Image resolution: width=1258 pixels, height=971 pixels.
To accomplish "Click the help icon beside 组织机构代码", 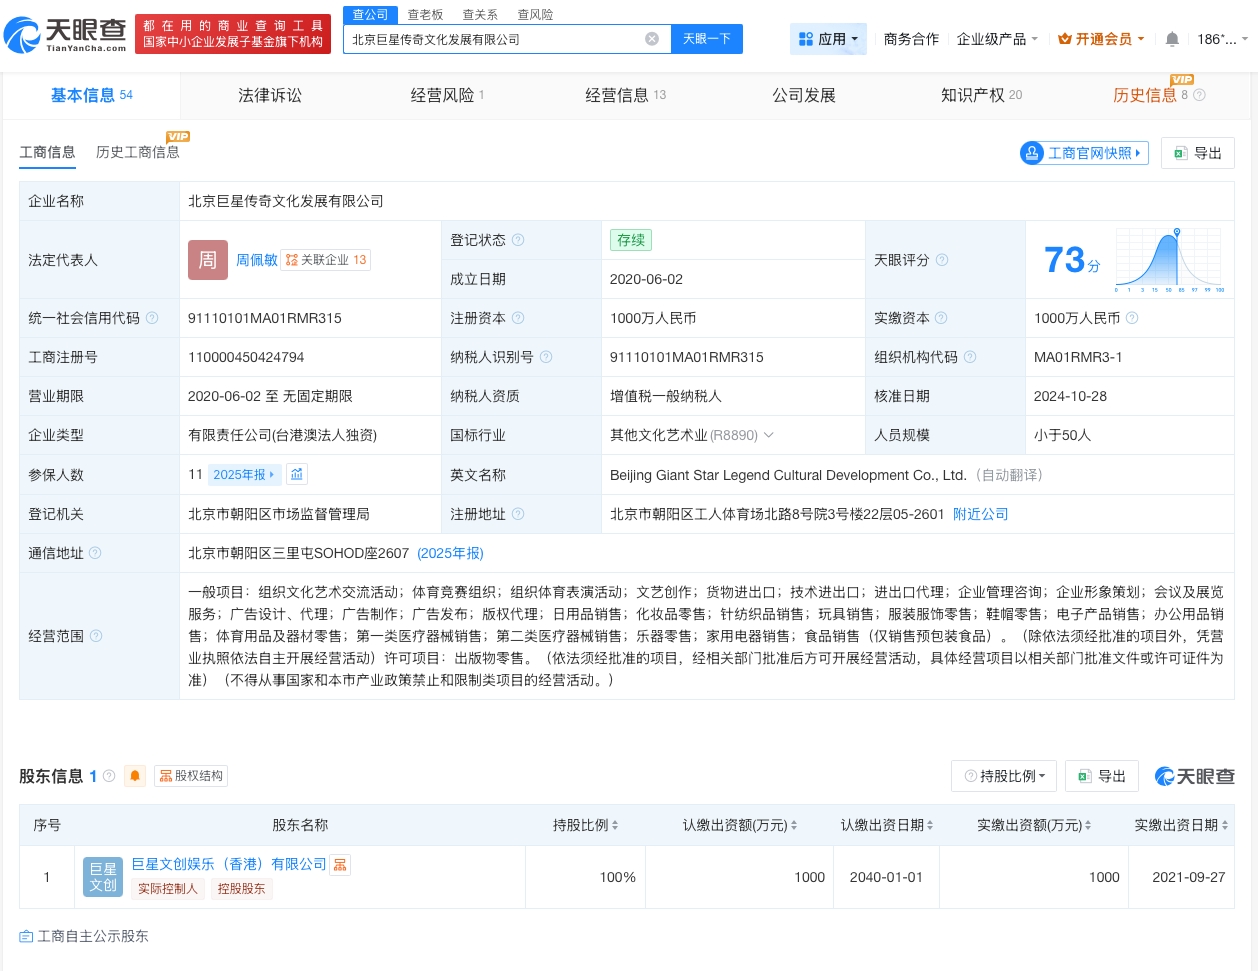I will [970, 357].
